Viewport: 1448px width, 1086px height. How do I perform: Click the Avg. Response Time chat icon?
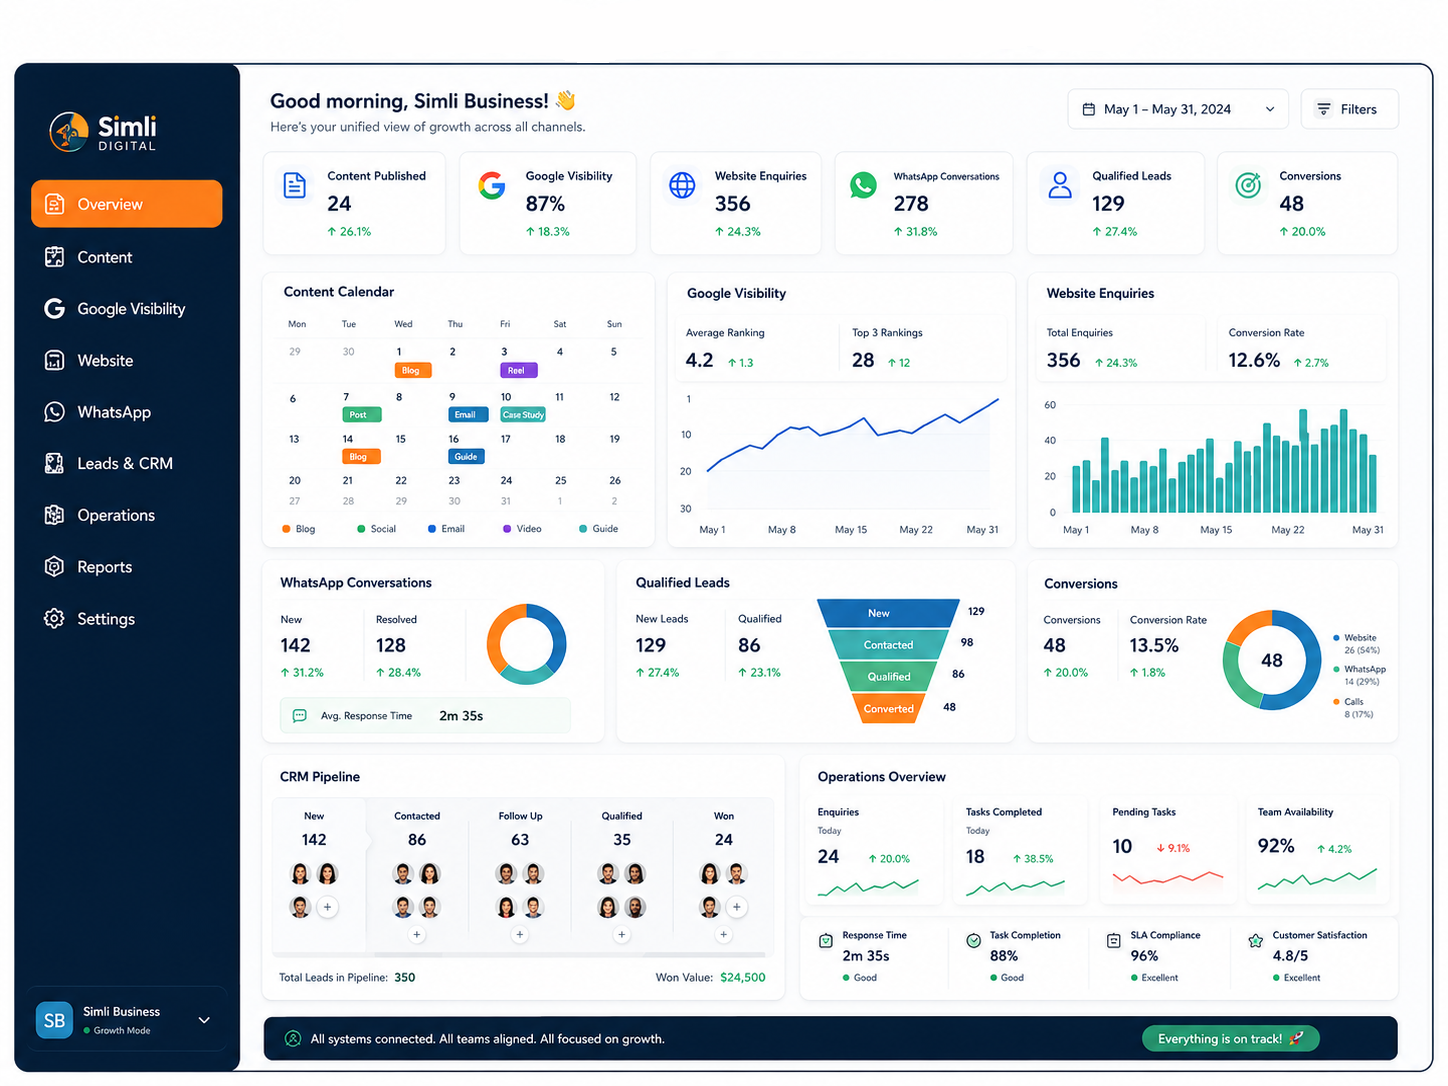coord(299,716)
